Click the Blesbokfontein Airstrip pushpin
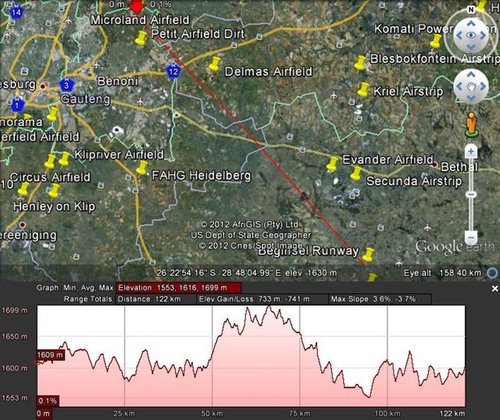500x420 pixels. tap(360, 63)
